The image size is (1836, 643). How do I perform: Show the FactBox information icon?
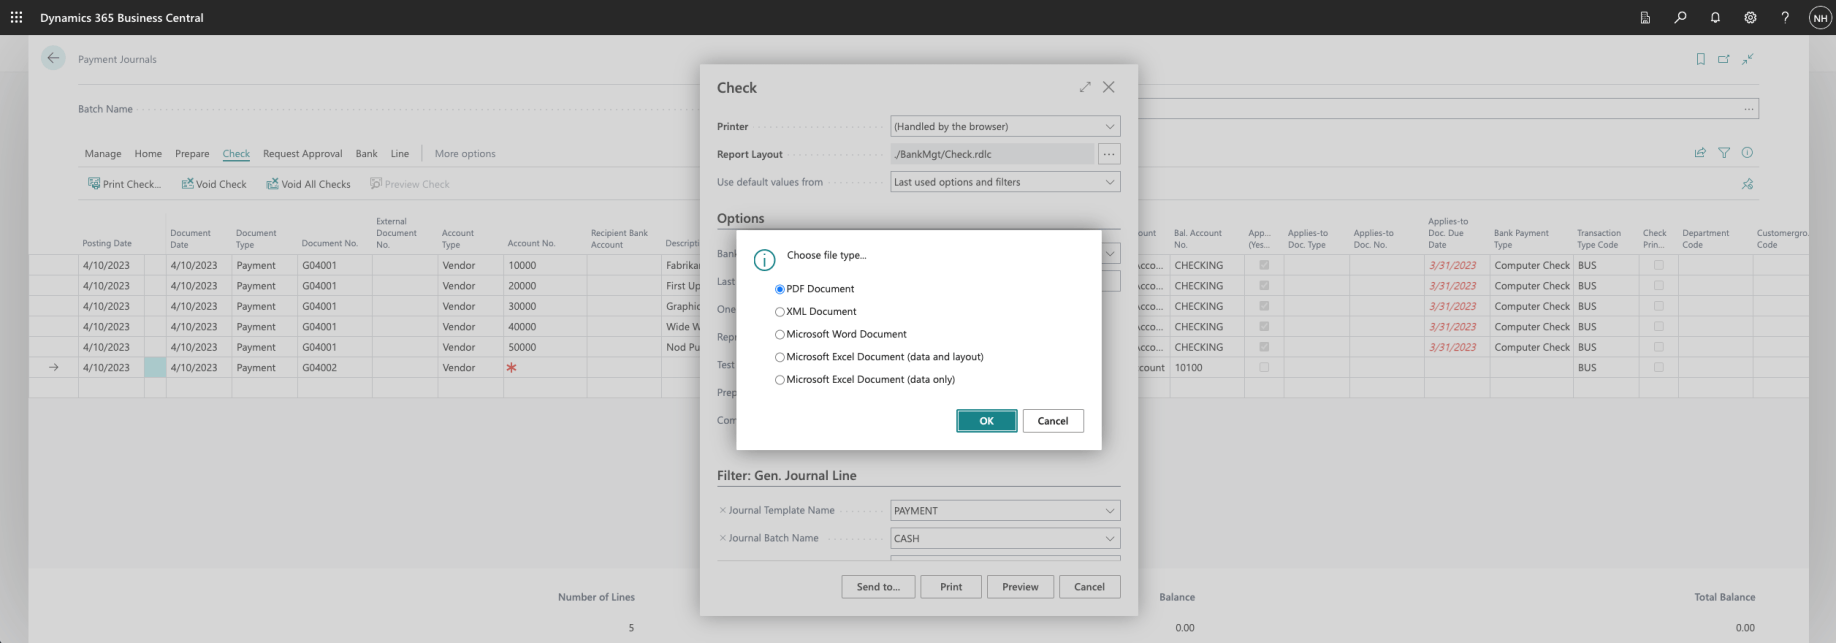[1747, 153]
